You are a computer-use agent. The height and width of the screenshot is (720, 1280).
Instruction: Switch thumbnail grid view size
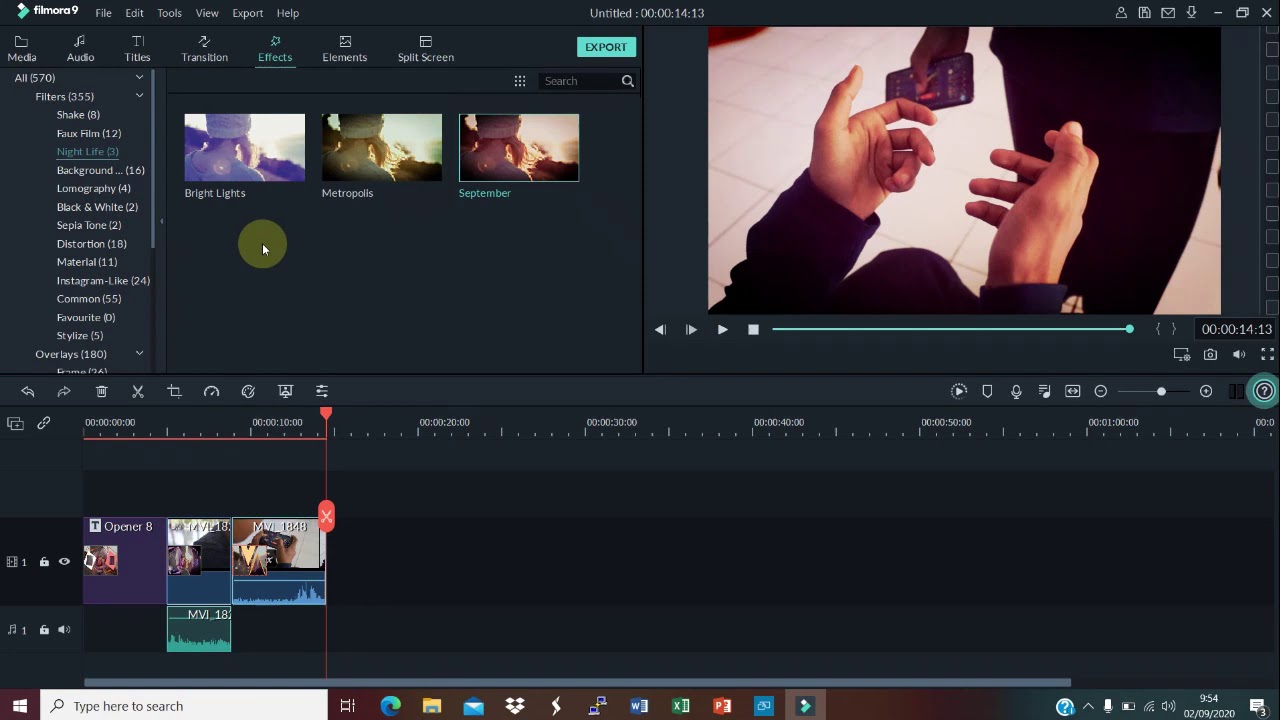click(x=520, y=81)
